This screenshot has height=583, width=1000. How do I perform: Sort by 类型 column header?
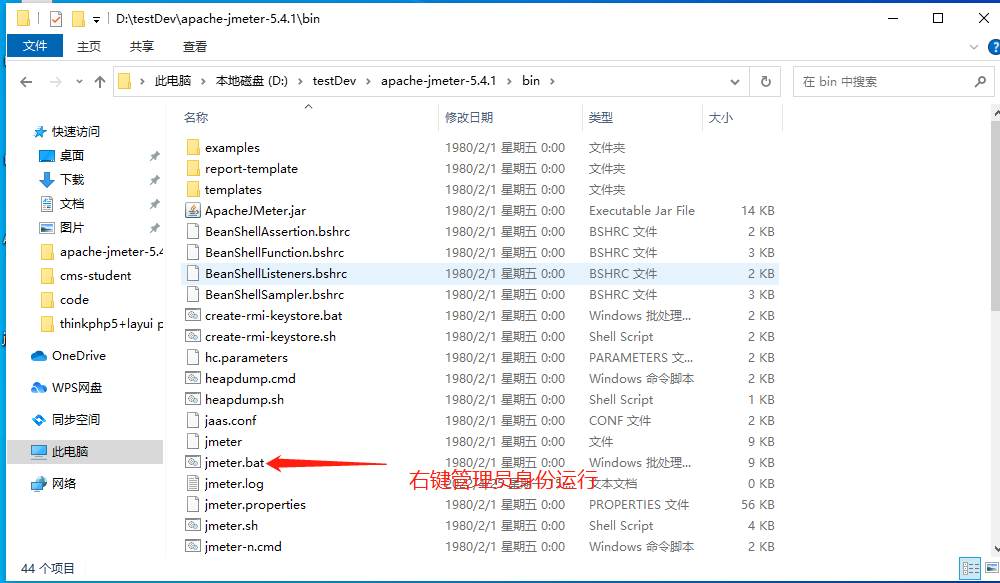(601, 117)
